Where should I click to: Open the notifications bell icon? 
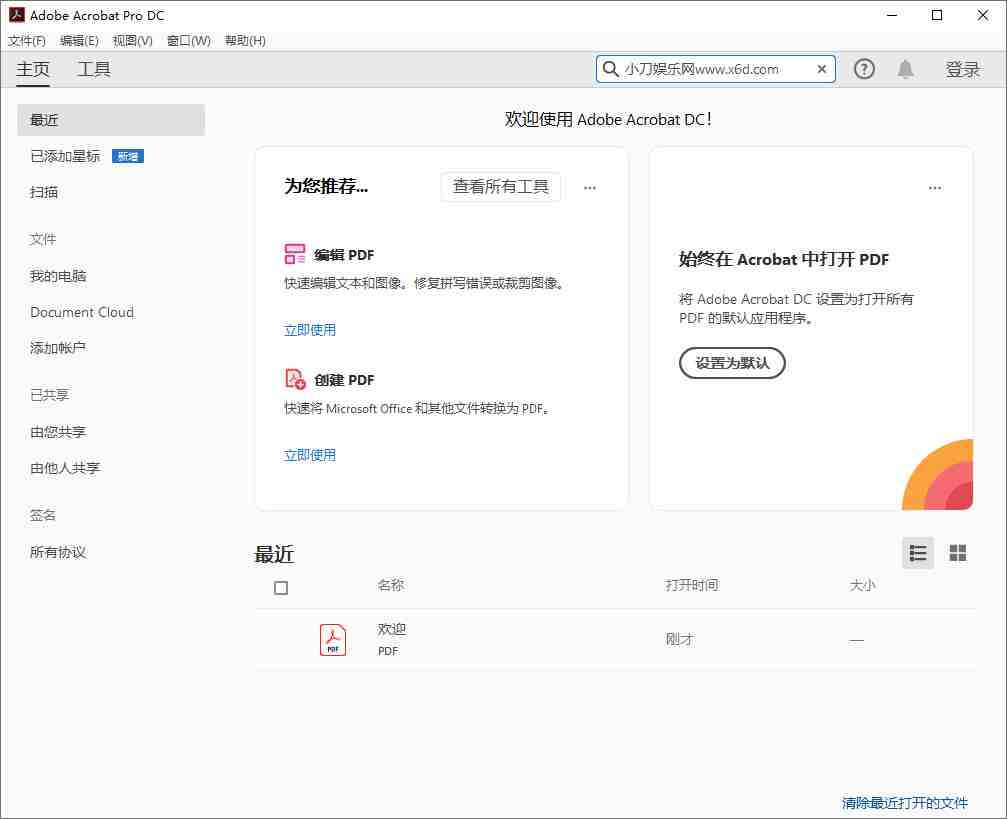click(906, 69)
